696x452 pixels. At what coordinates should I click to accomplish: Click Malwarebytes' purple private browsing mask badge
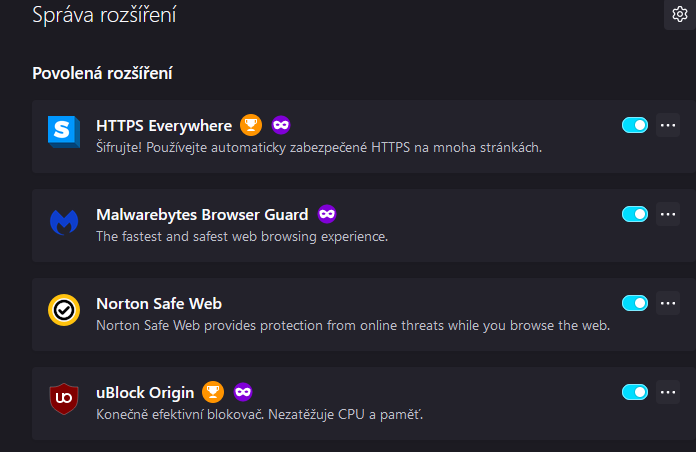pyautogui.click(x=327, y=214)
